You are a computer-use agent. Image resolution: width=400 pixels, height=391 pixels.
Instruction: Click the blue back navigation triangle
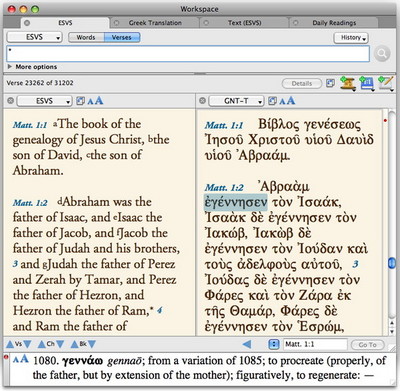click(x=247, y=344)
